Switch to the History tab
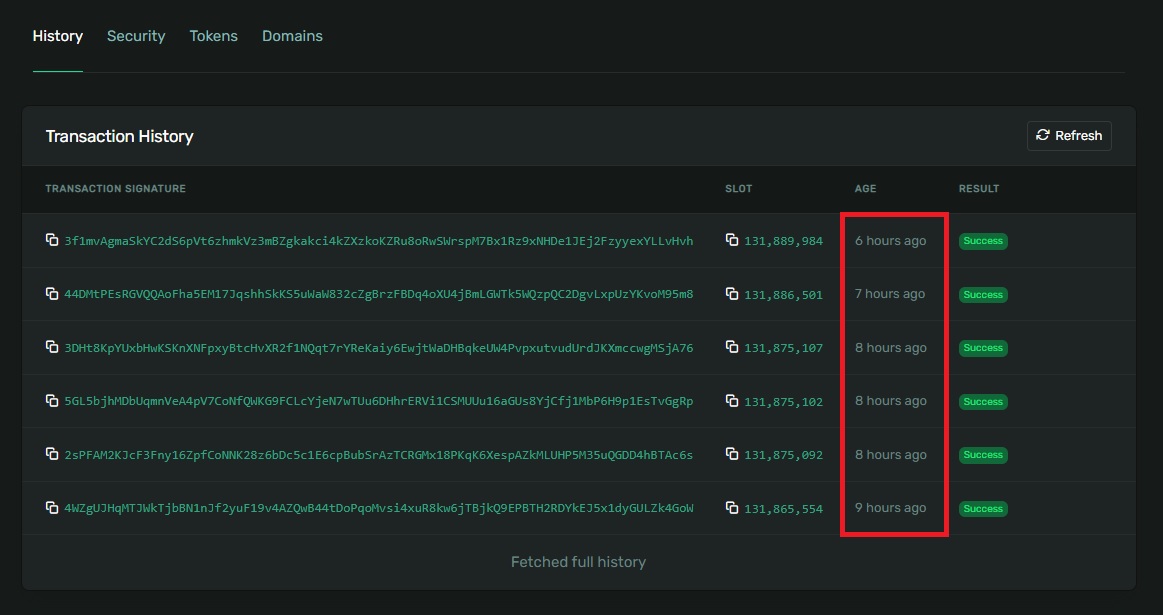This screenshot has width=1163, height=615. [58, 36]
